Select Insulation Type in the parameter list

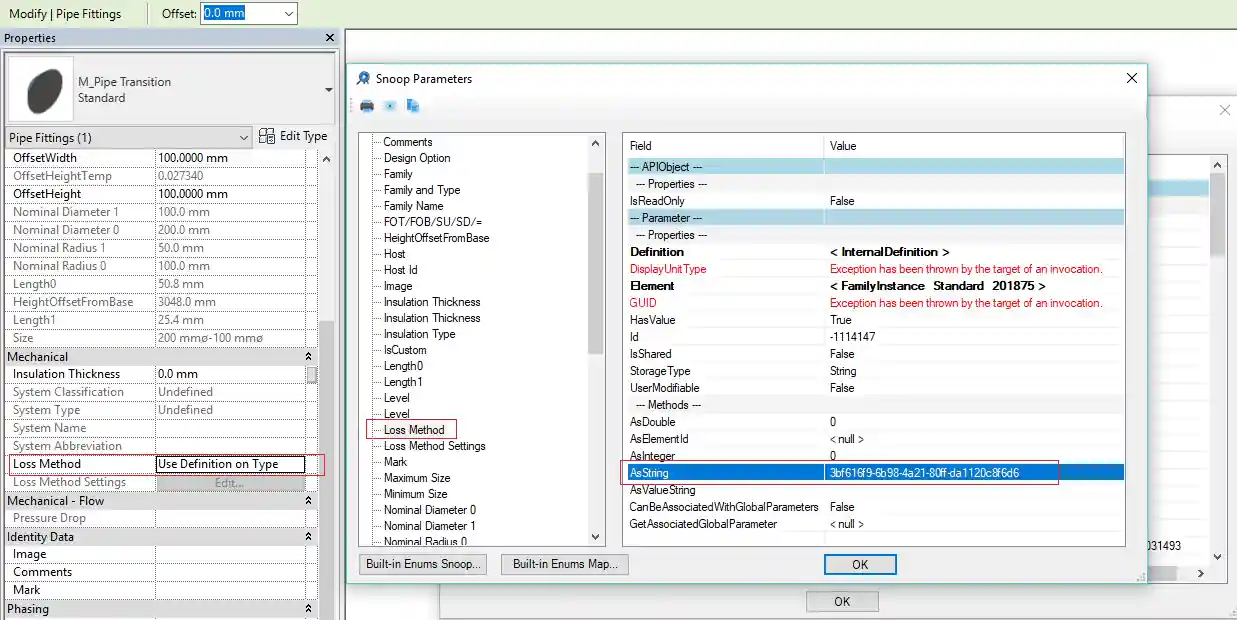click(419, 334)
